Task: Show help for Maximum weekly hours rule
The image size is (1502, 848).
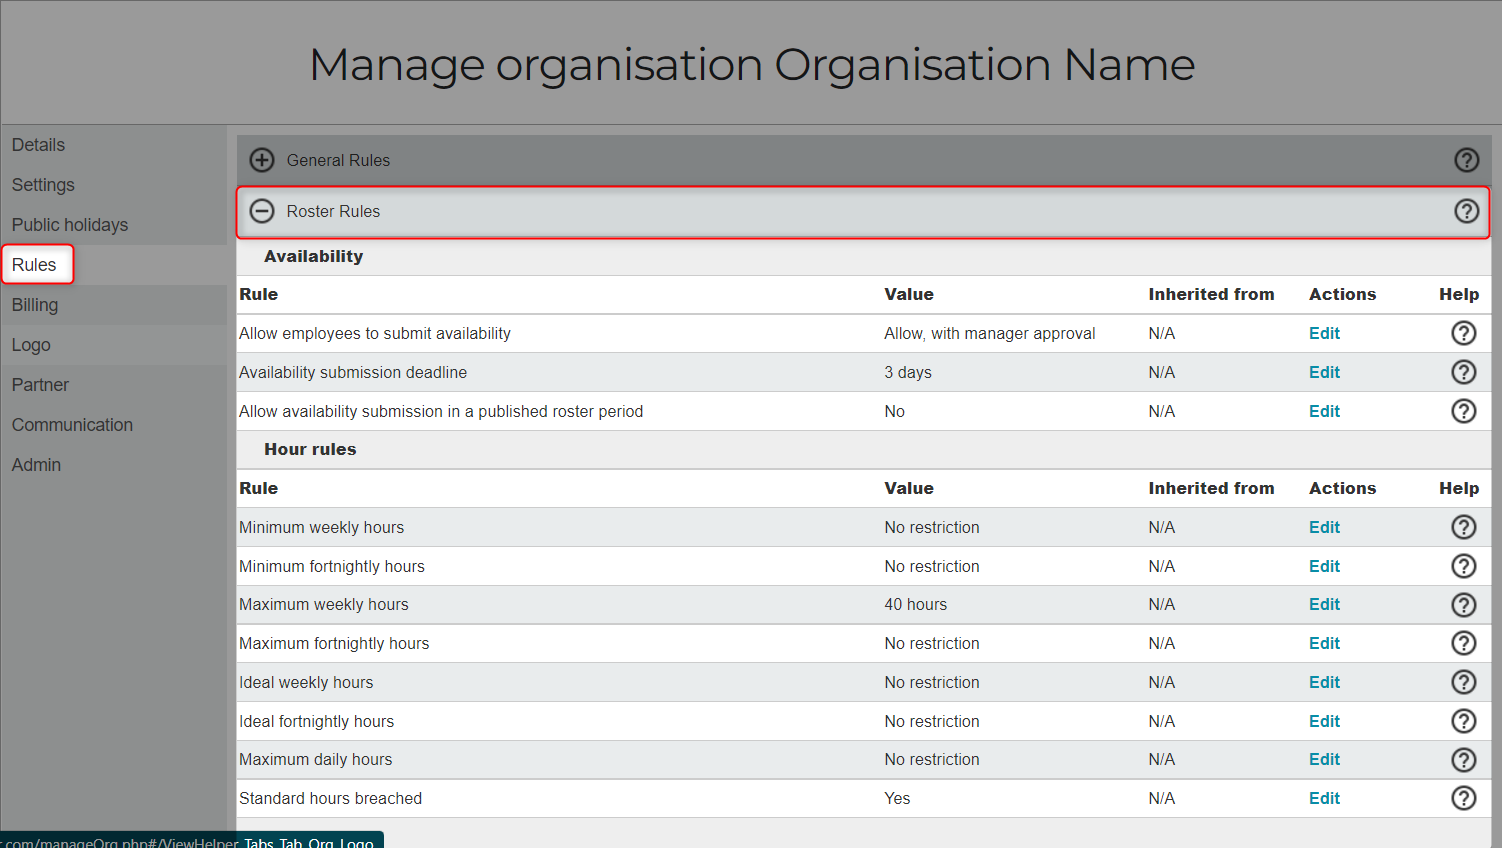Action: [x=1463, y=605]
